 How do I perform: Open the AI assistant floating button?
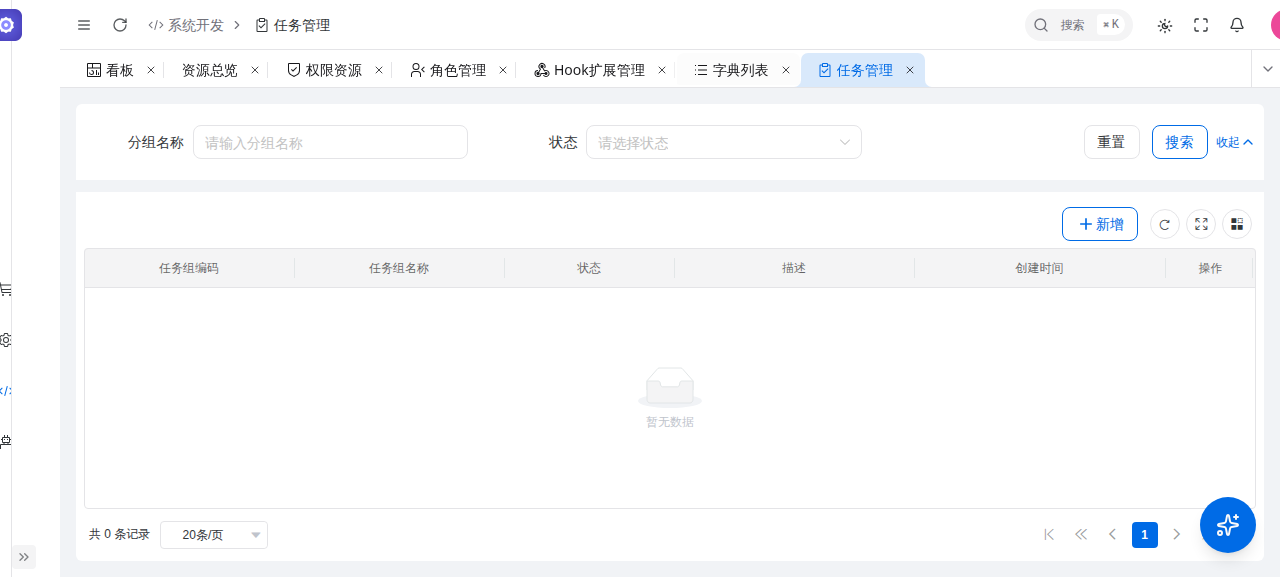1228,525
